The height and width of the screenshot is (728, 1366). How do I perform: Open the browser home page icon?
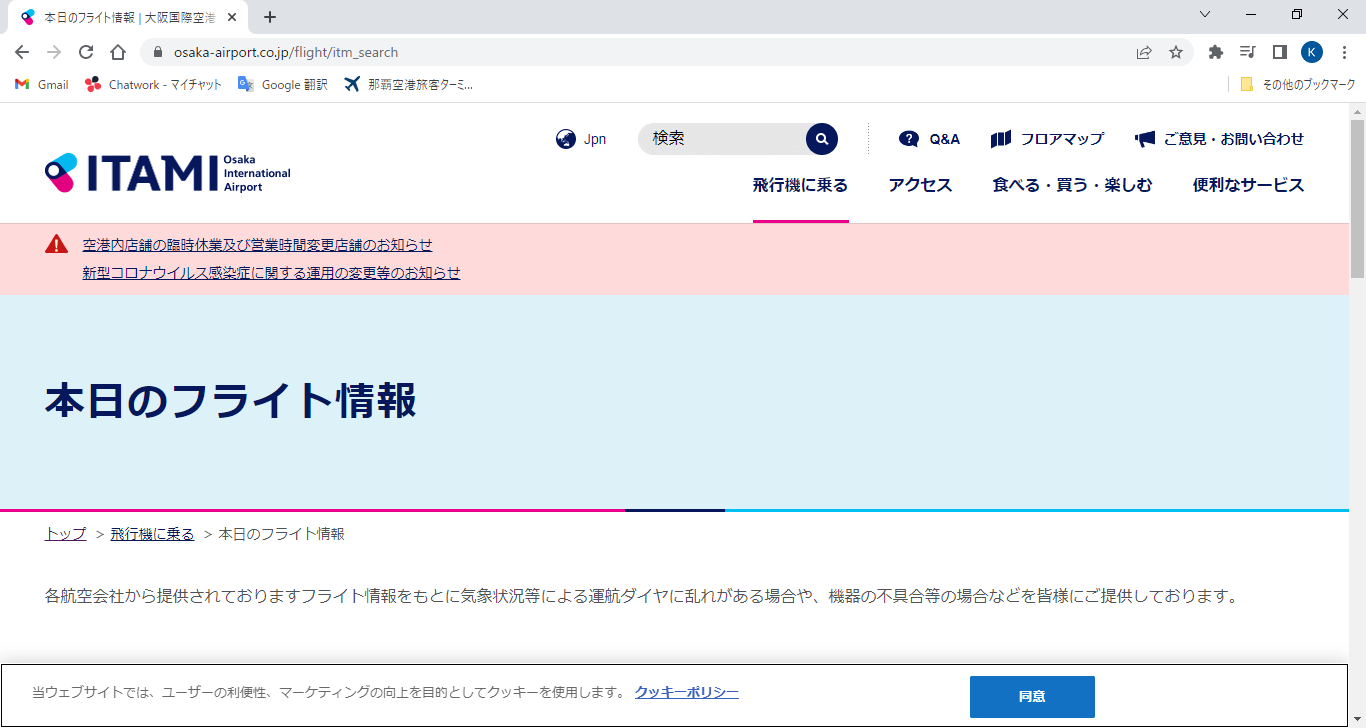118,52
